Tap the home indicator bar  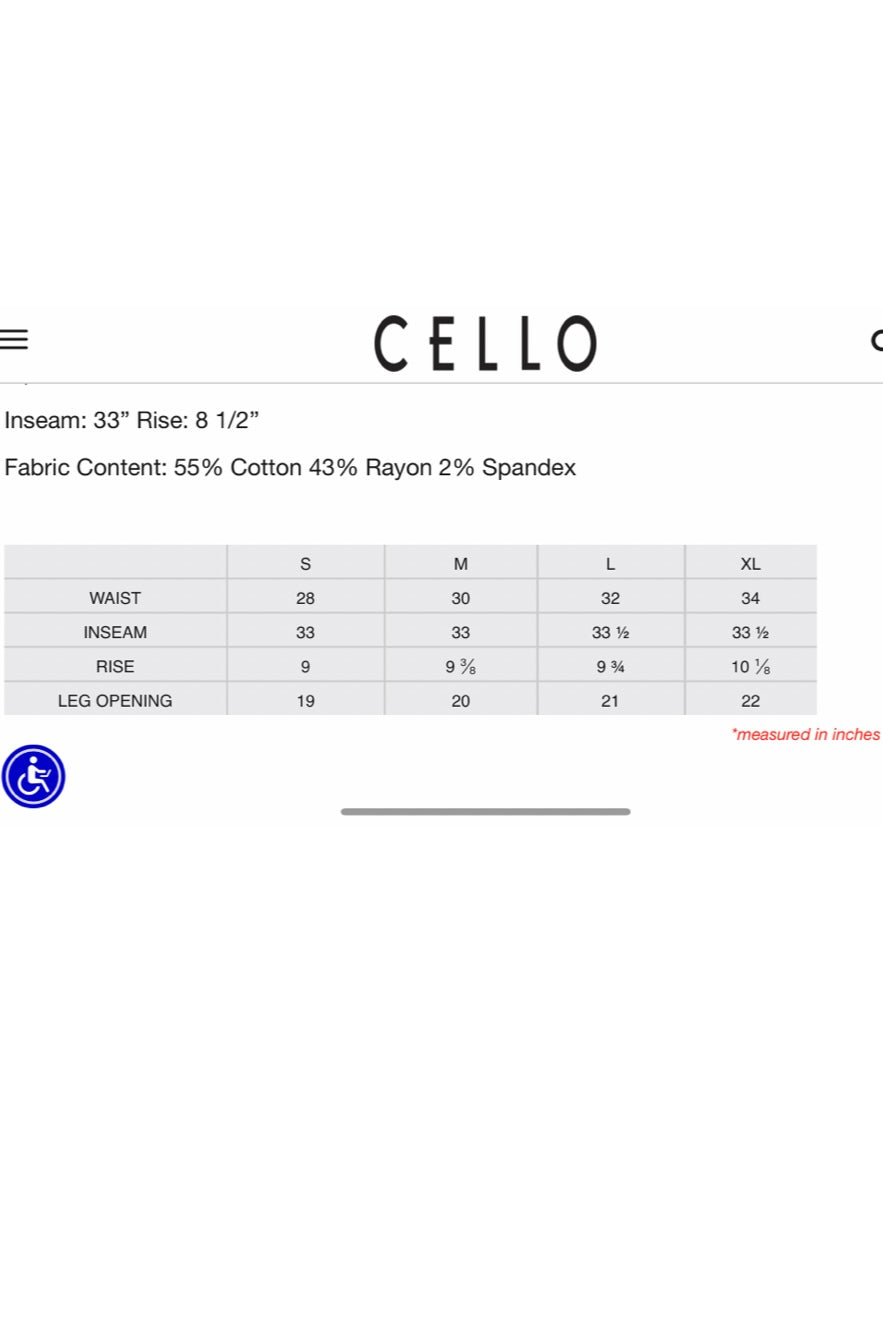485,811
